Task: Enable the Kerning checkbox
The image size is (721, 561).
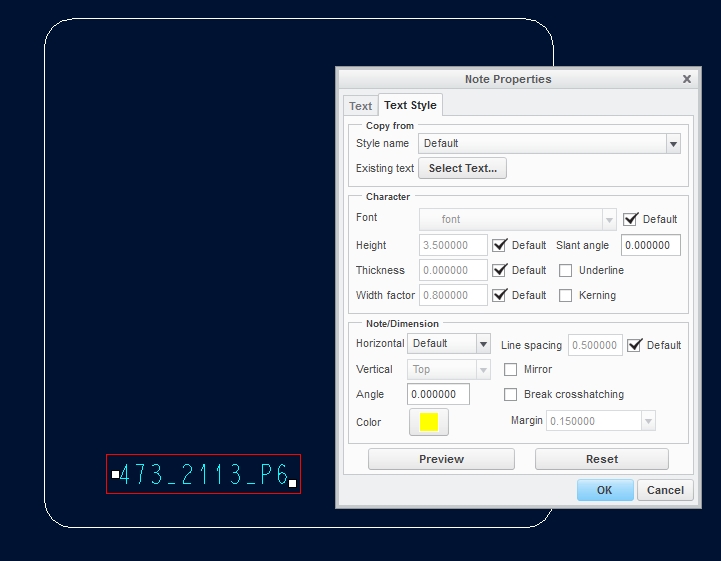Action: pyautogui.click(x=565, y=295)
